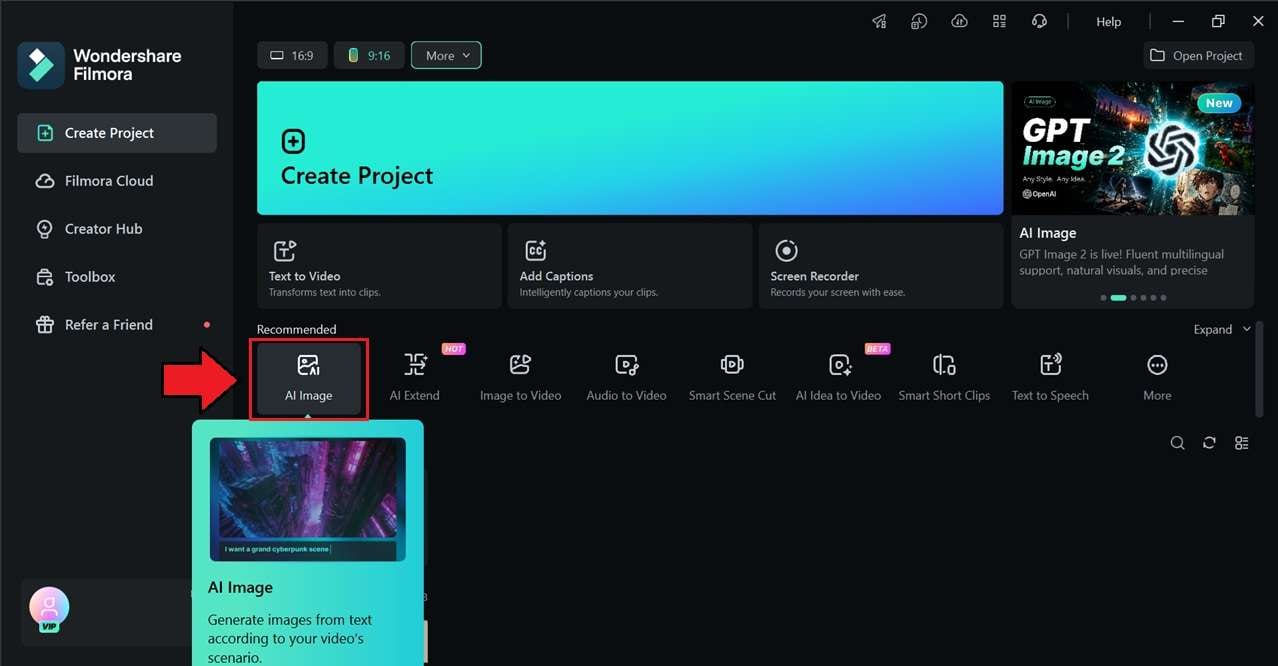This screenshot has height=666, width=1278.
Task: Contact support via headset icon
Action: (x=1039, y=21)
